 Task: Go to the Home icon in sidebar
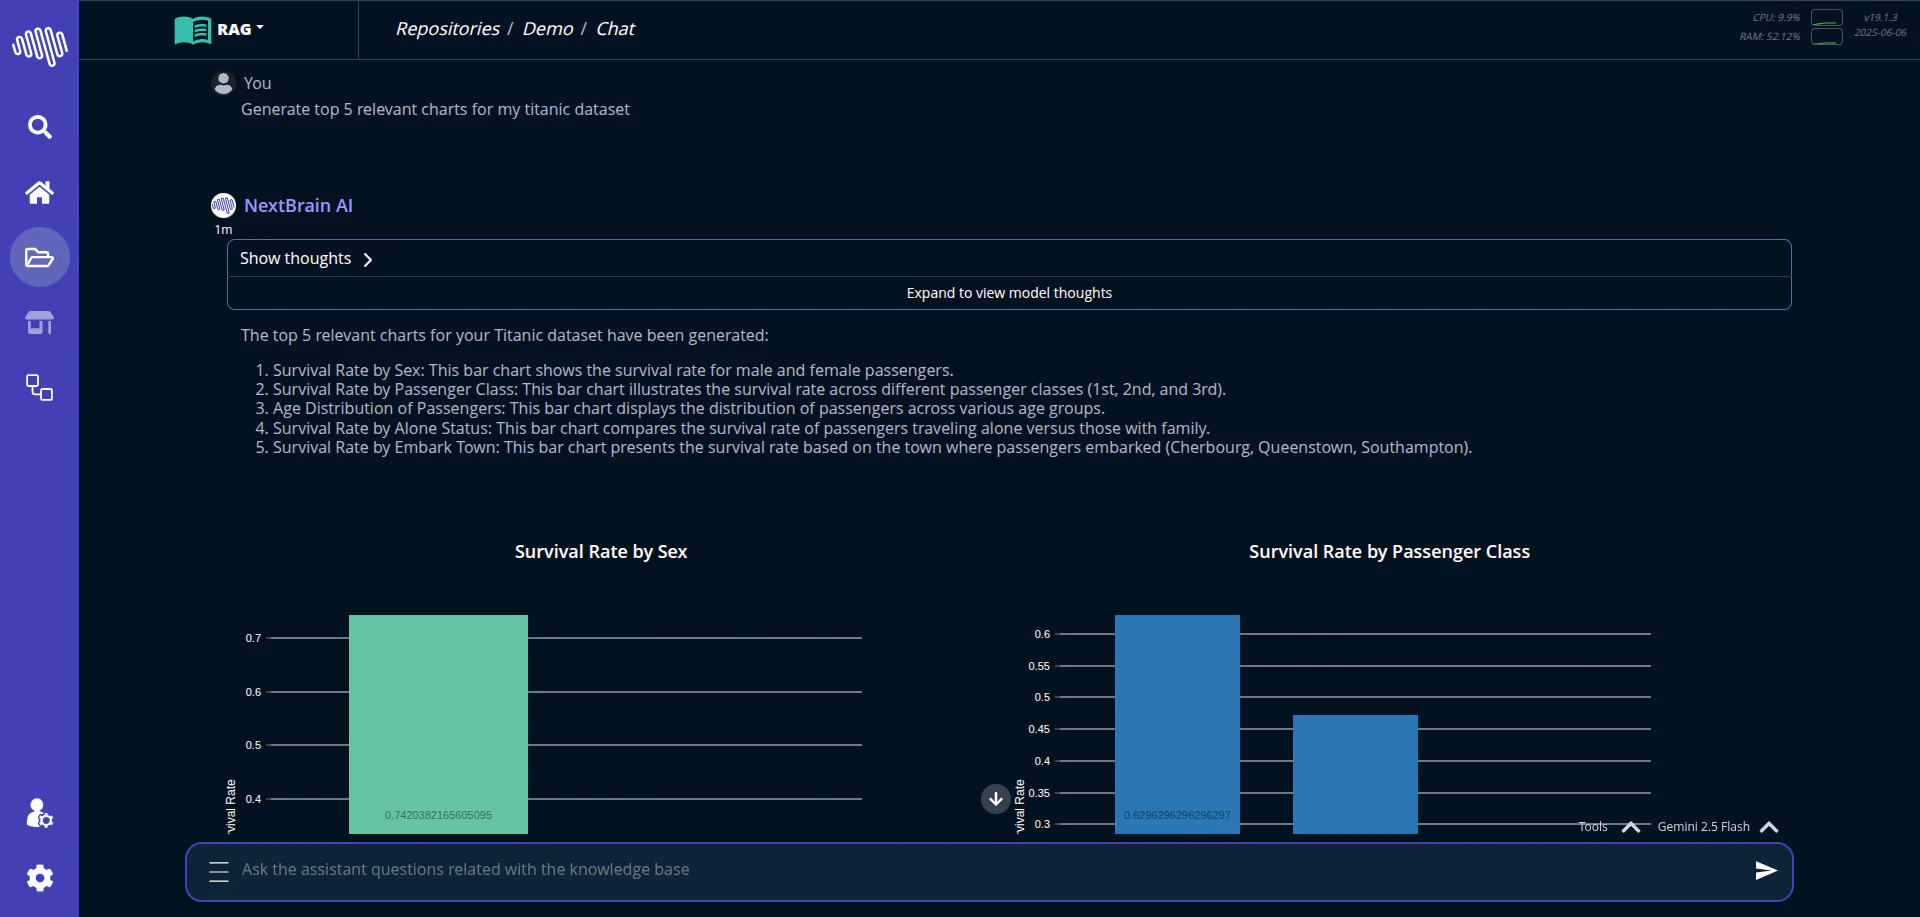pyautogui.click(x=40, y=192)
